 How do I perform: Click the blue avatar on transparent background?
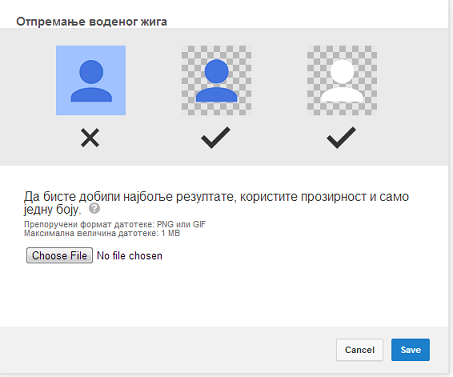pos(216,80)
